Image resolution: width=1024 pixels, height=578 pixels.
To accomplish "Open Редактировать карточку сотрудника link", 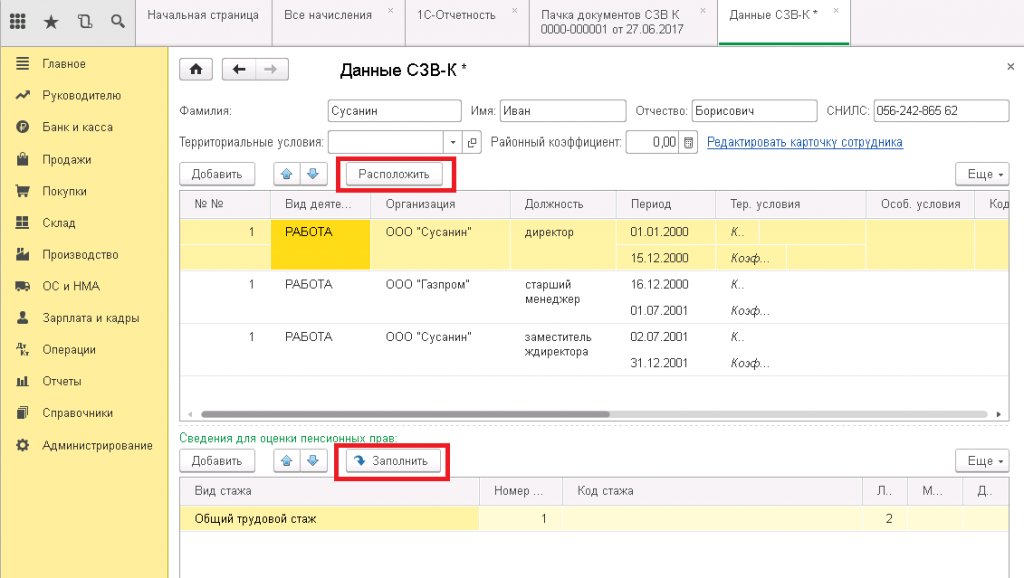I will [x=804, y=142].
